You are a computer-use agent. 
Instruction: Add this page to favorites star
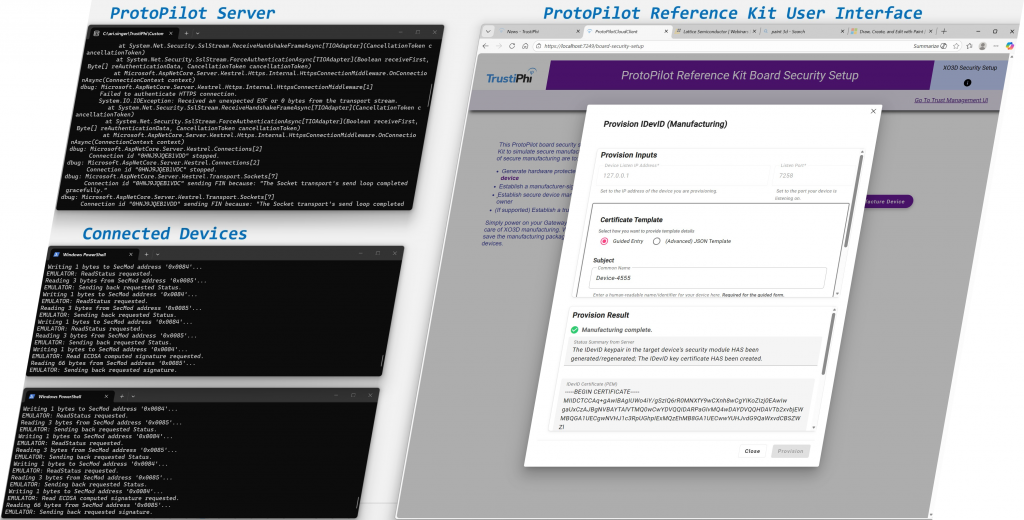956,46
